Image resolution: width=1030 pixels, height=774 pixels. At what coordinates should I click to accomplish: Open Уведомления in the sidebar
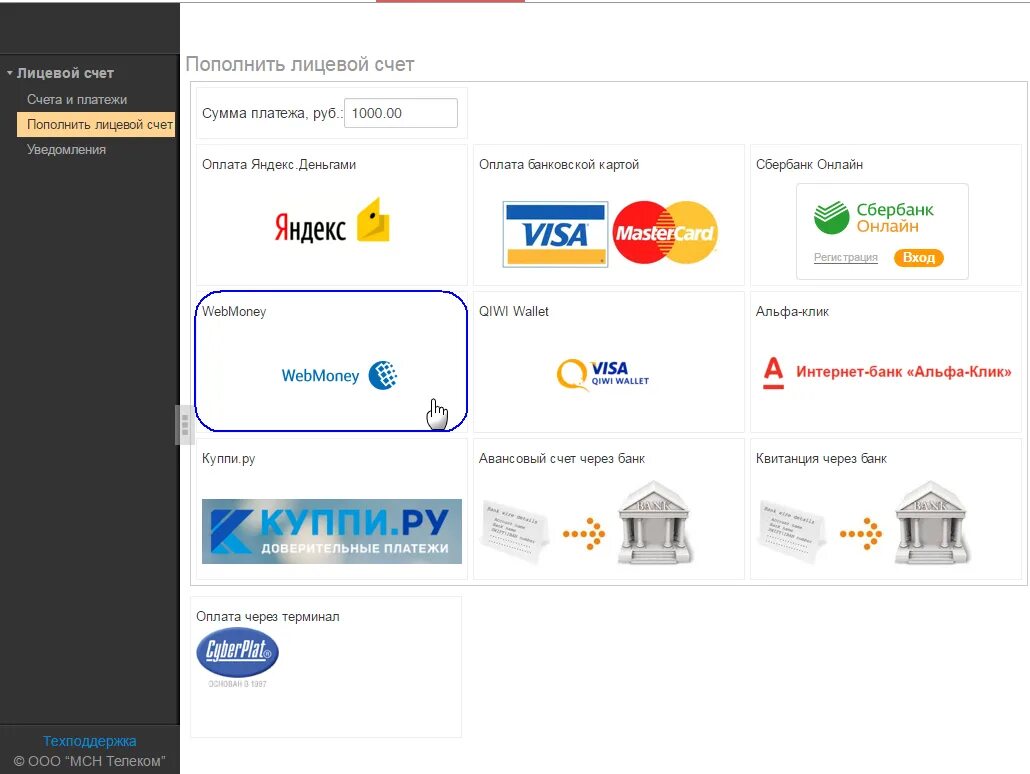[66, 149]
